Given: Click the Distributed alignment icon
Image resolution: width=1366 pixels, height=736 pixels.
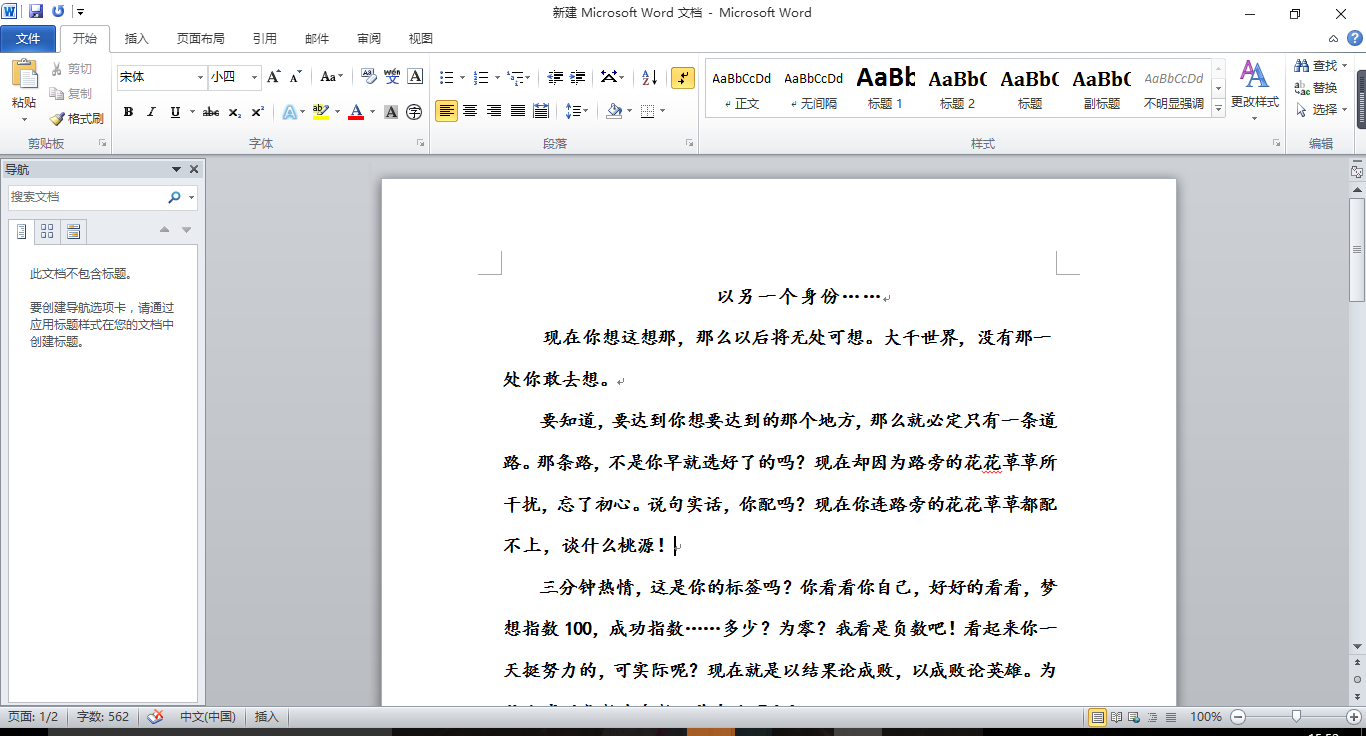Looking at the screenshot, I should pos(541,111).
